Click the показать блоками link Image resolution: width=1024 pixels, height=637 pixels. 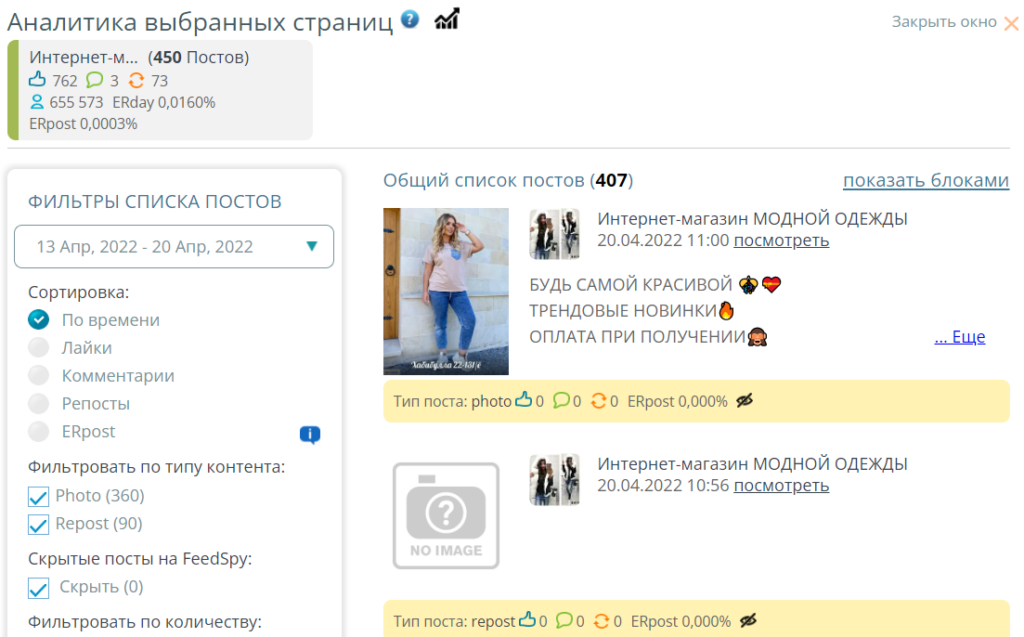pos(925,180)
